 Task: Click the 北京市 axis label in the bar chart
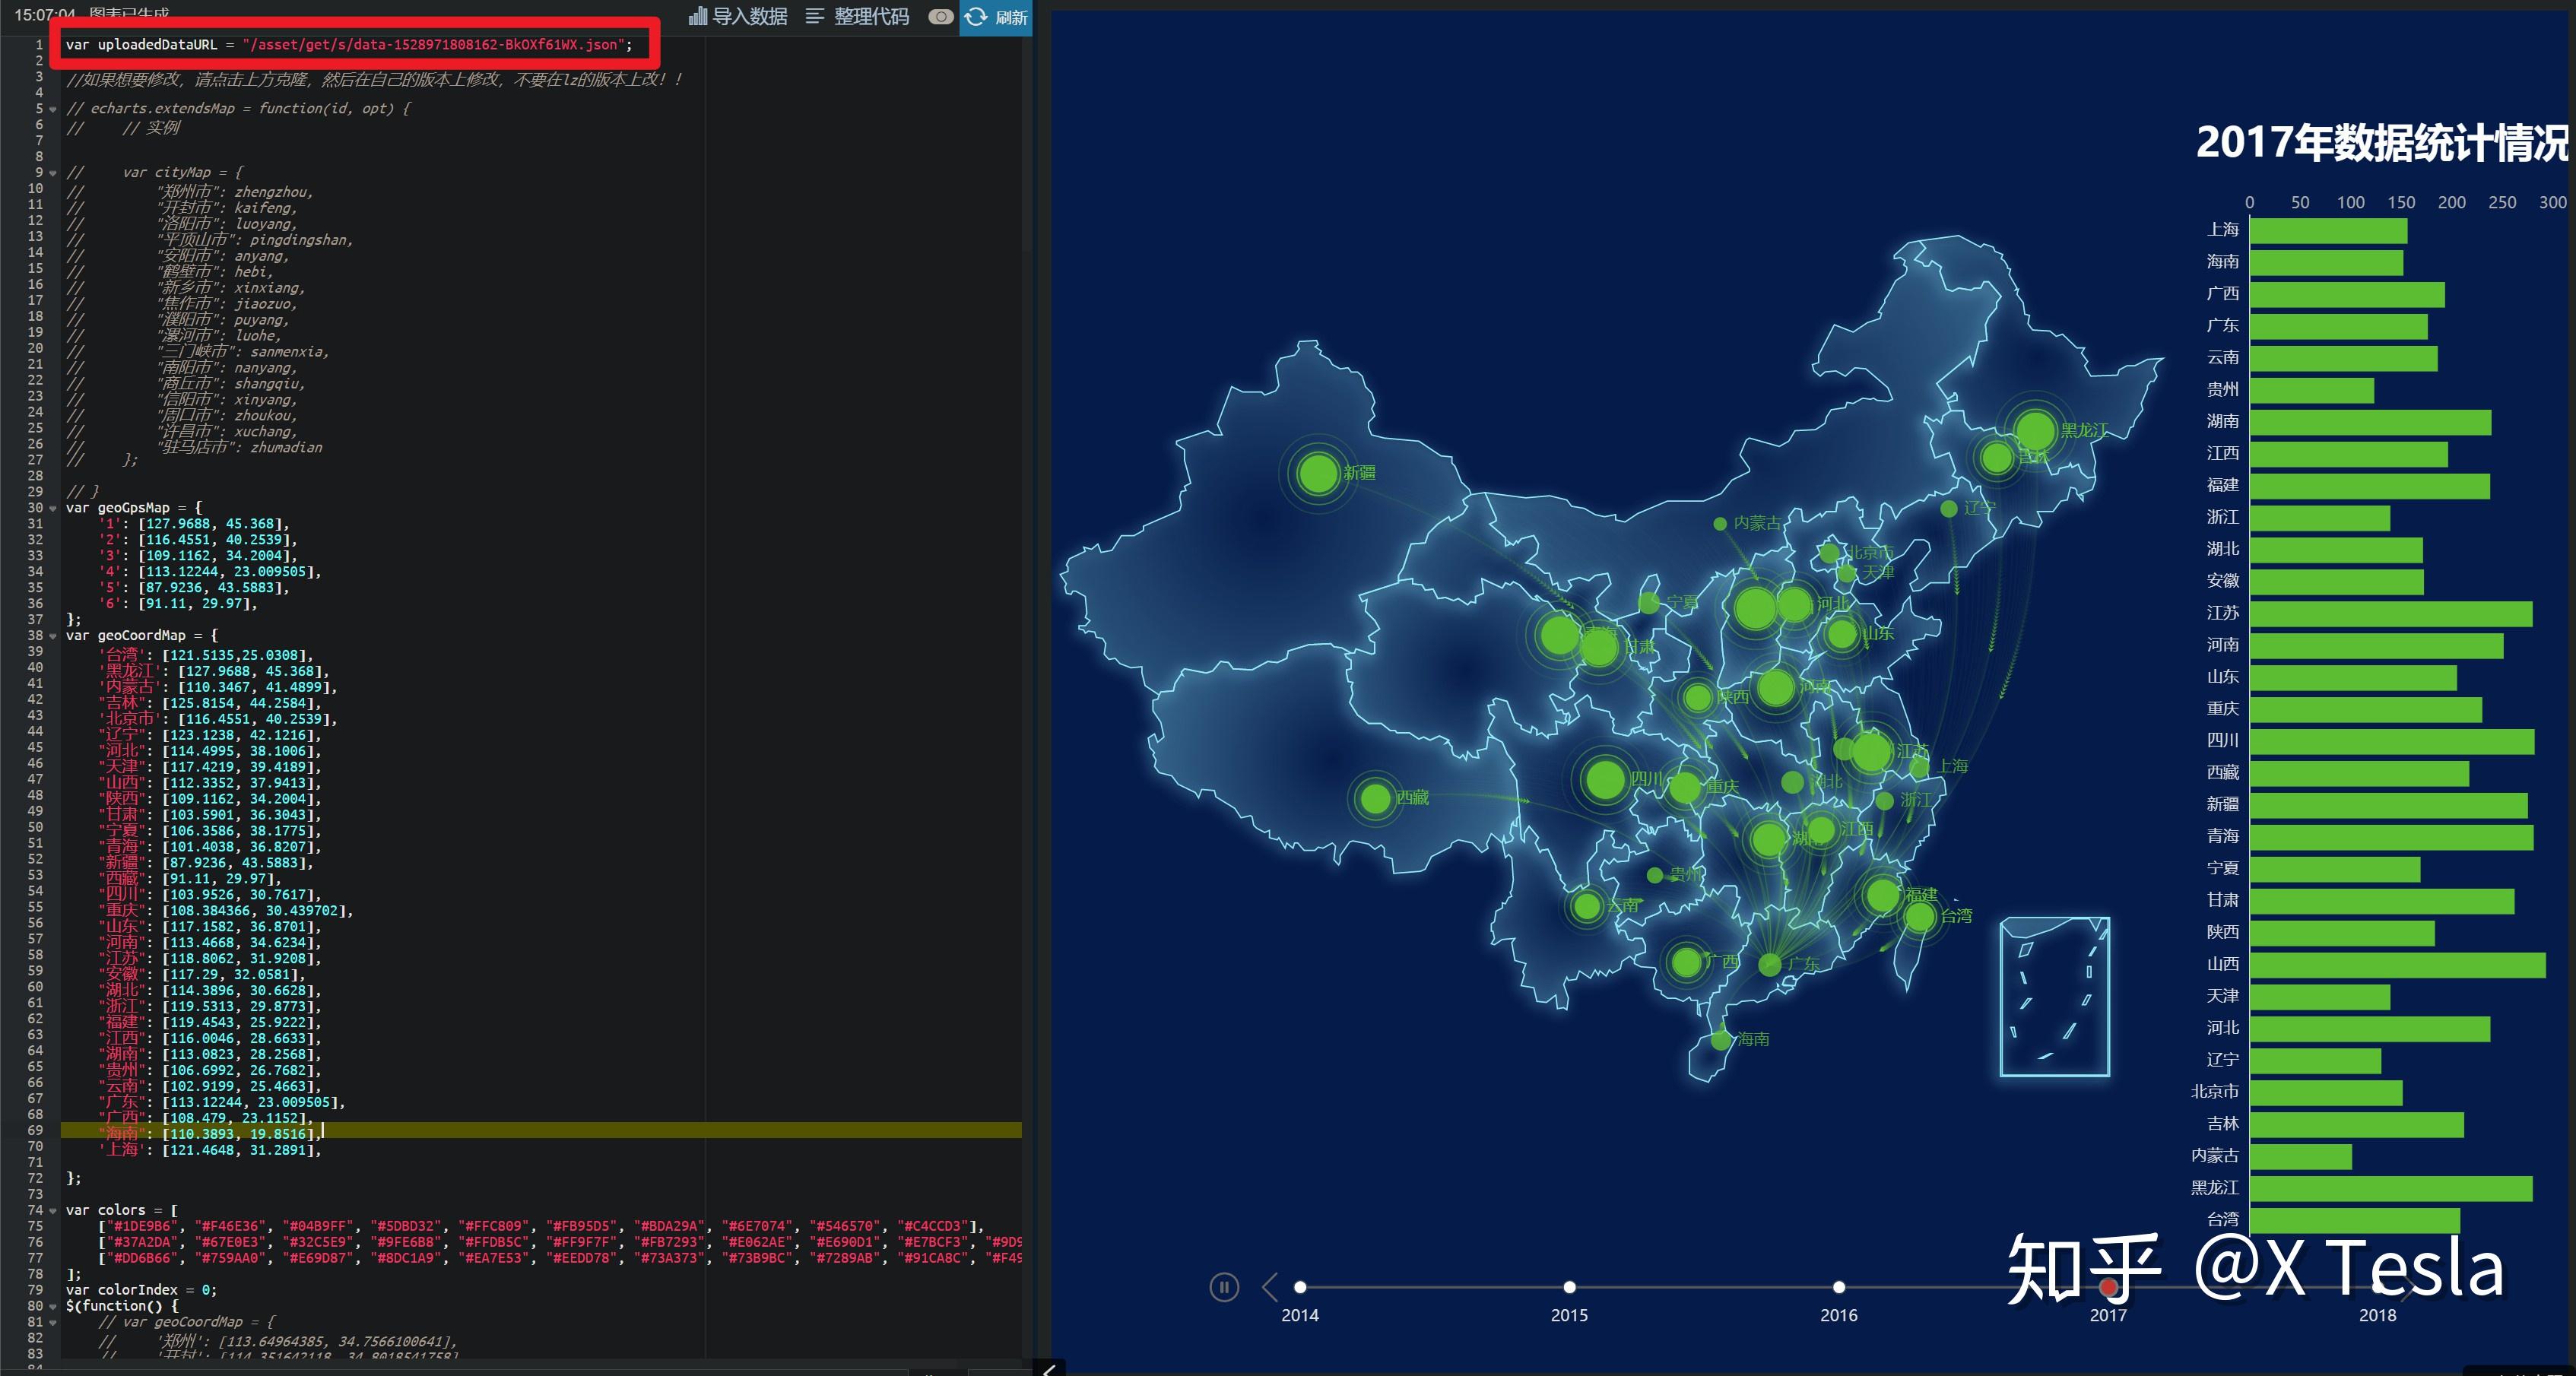(2214, 1092)
